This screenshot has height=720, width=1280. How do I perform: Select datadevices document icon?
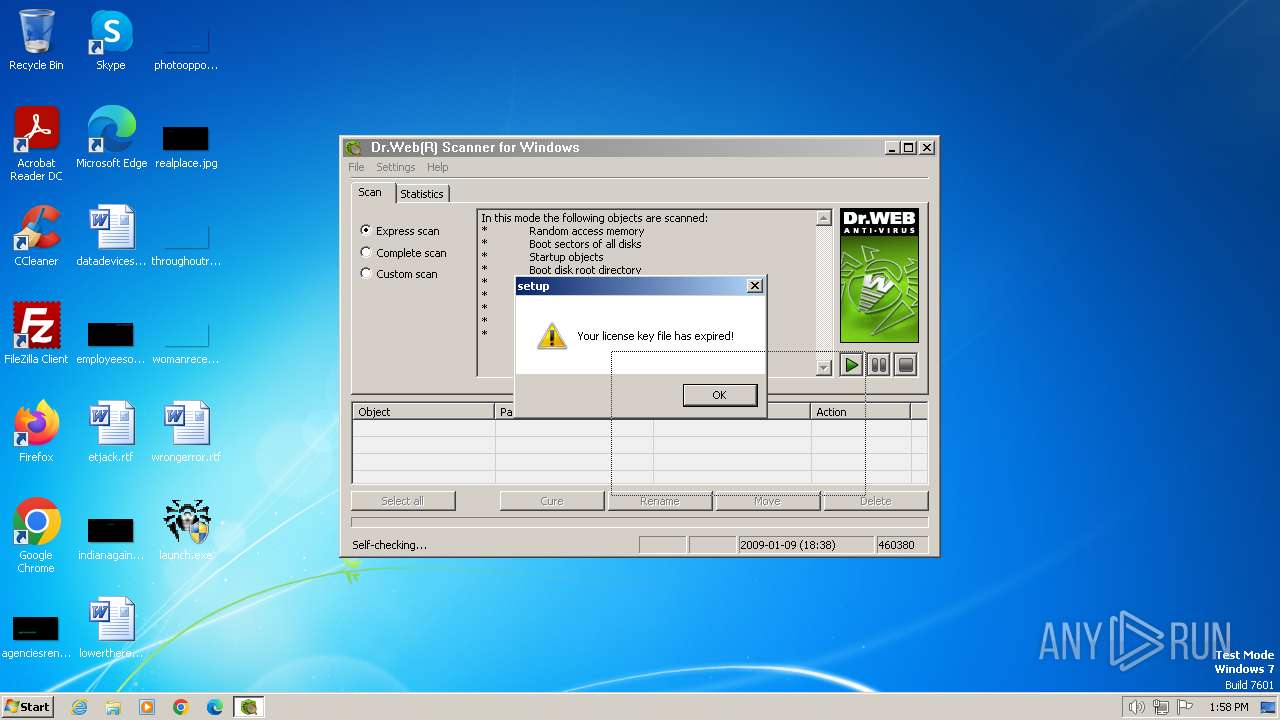click(x=110, y=235)
